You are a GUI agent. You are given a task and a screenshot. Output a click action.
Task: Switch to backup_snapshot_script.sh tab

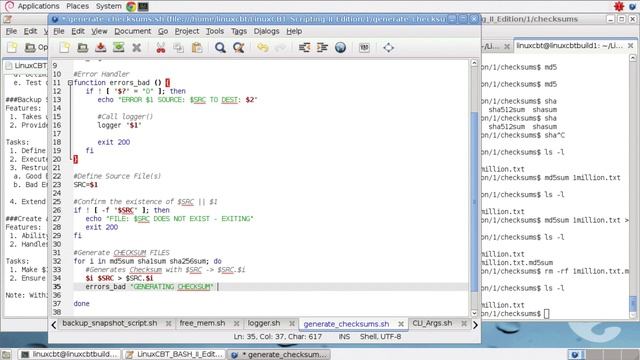tap(109, 323)
